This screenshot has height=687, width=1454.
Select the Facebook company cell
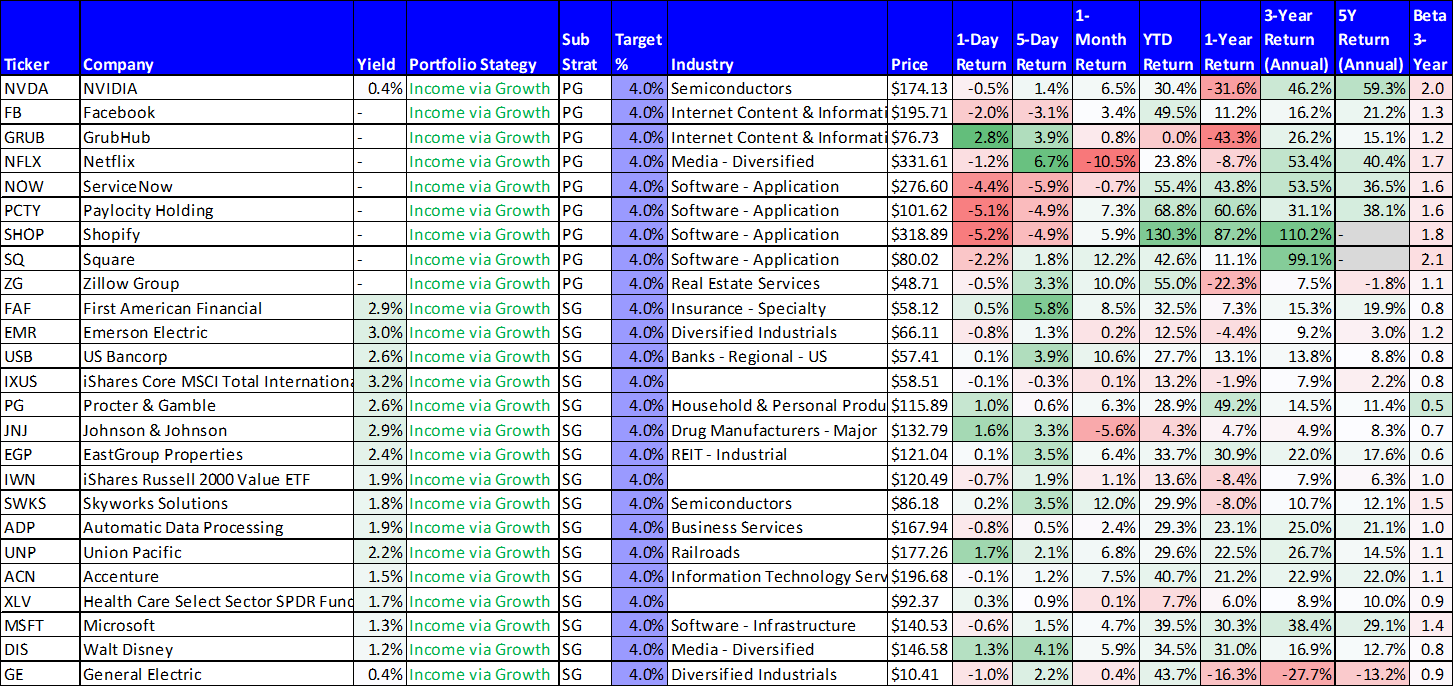coord(217,112)
